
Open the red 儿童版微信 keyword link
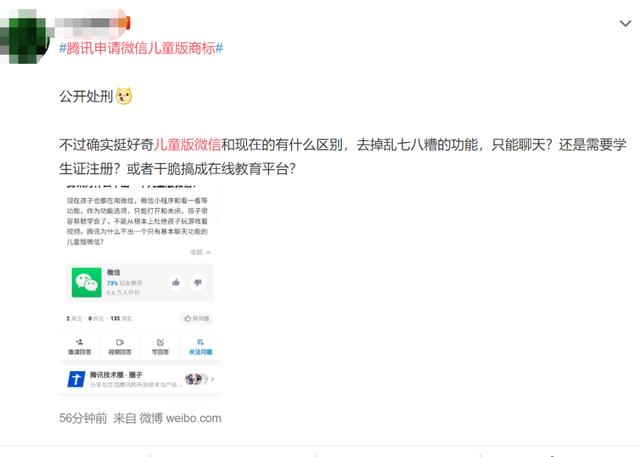(x=187, y=144)
